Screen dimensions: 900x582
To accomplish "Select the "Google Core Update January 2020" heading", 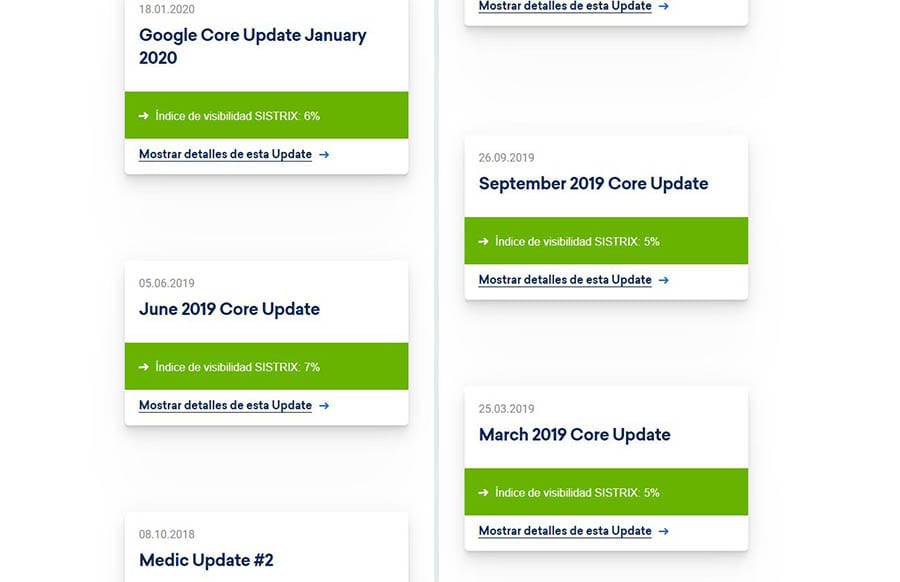I will (252, 46).
